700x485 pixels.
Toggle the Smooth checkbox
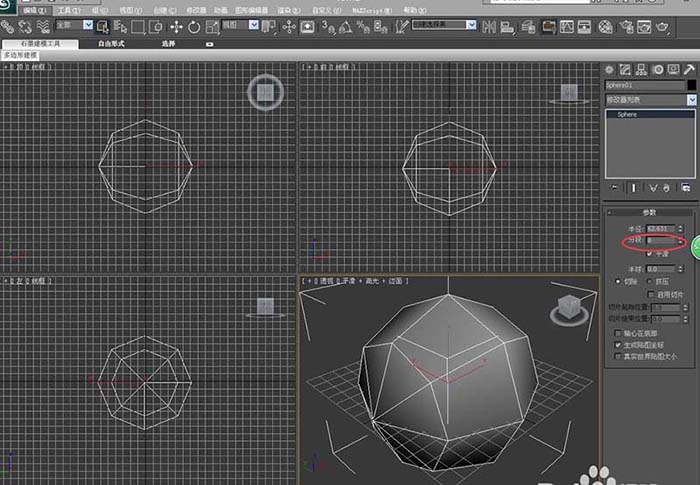coord(650,254)
